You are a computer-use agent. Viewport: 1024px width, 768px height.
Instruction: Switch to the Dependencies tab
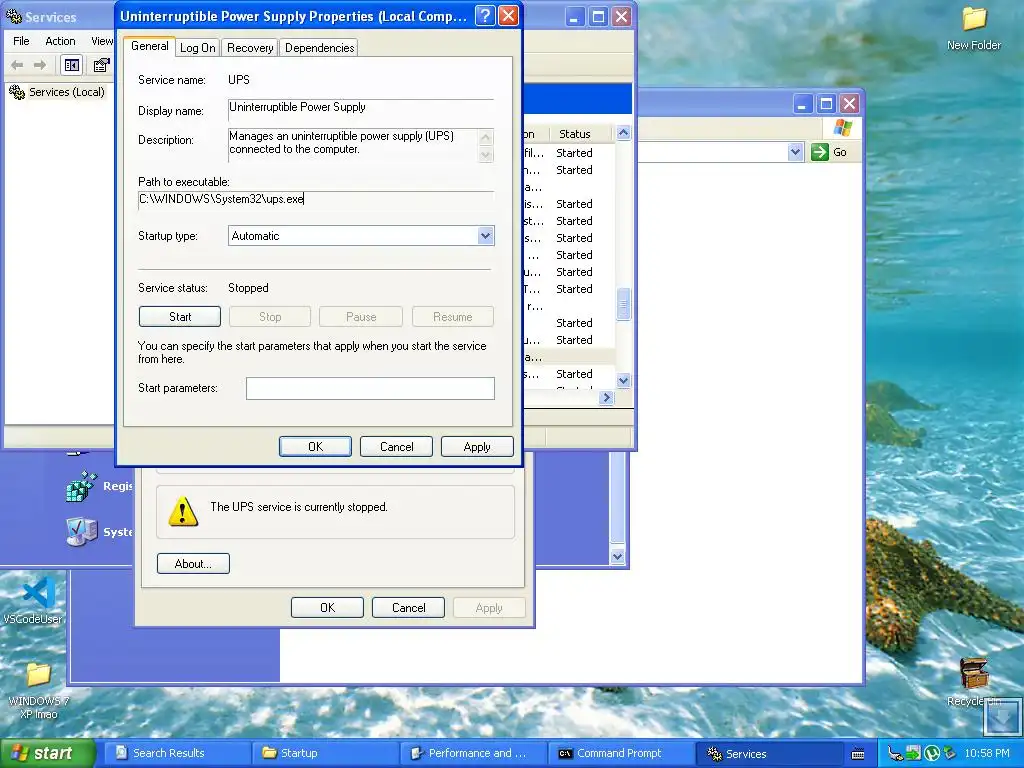[319, 48]
